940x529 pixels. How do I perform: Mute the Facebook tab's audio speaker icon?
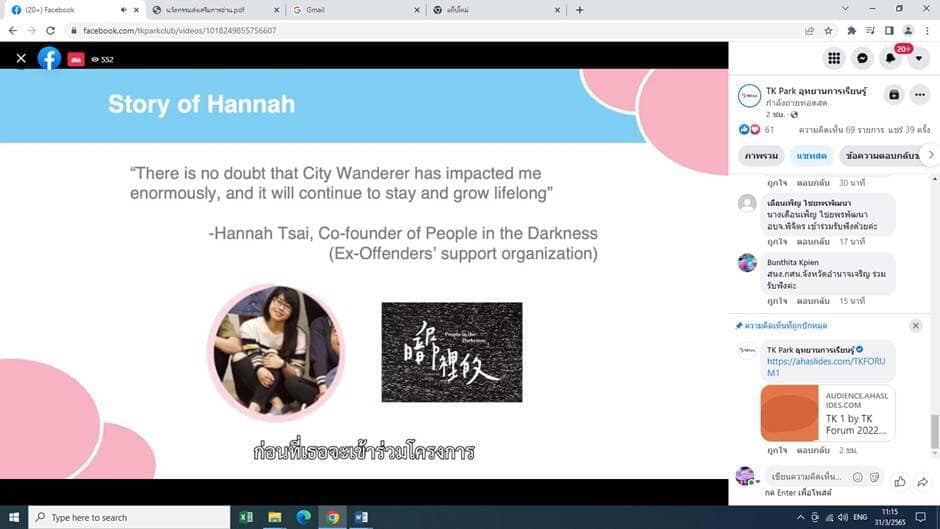click(x=124, y=10)
